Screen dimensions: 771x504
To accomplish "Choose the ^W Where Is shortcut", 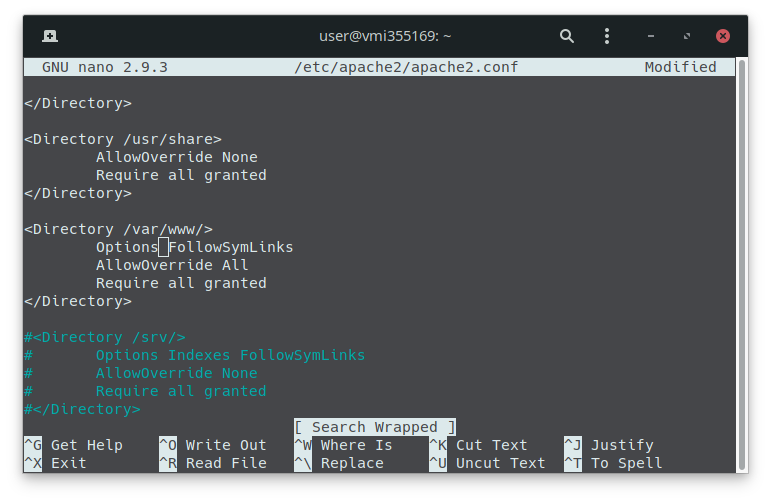I will pos(343,445).
